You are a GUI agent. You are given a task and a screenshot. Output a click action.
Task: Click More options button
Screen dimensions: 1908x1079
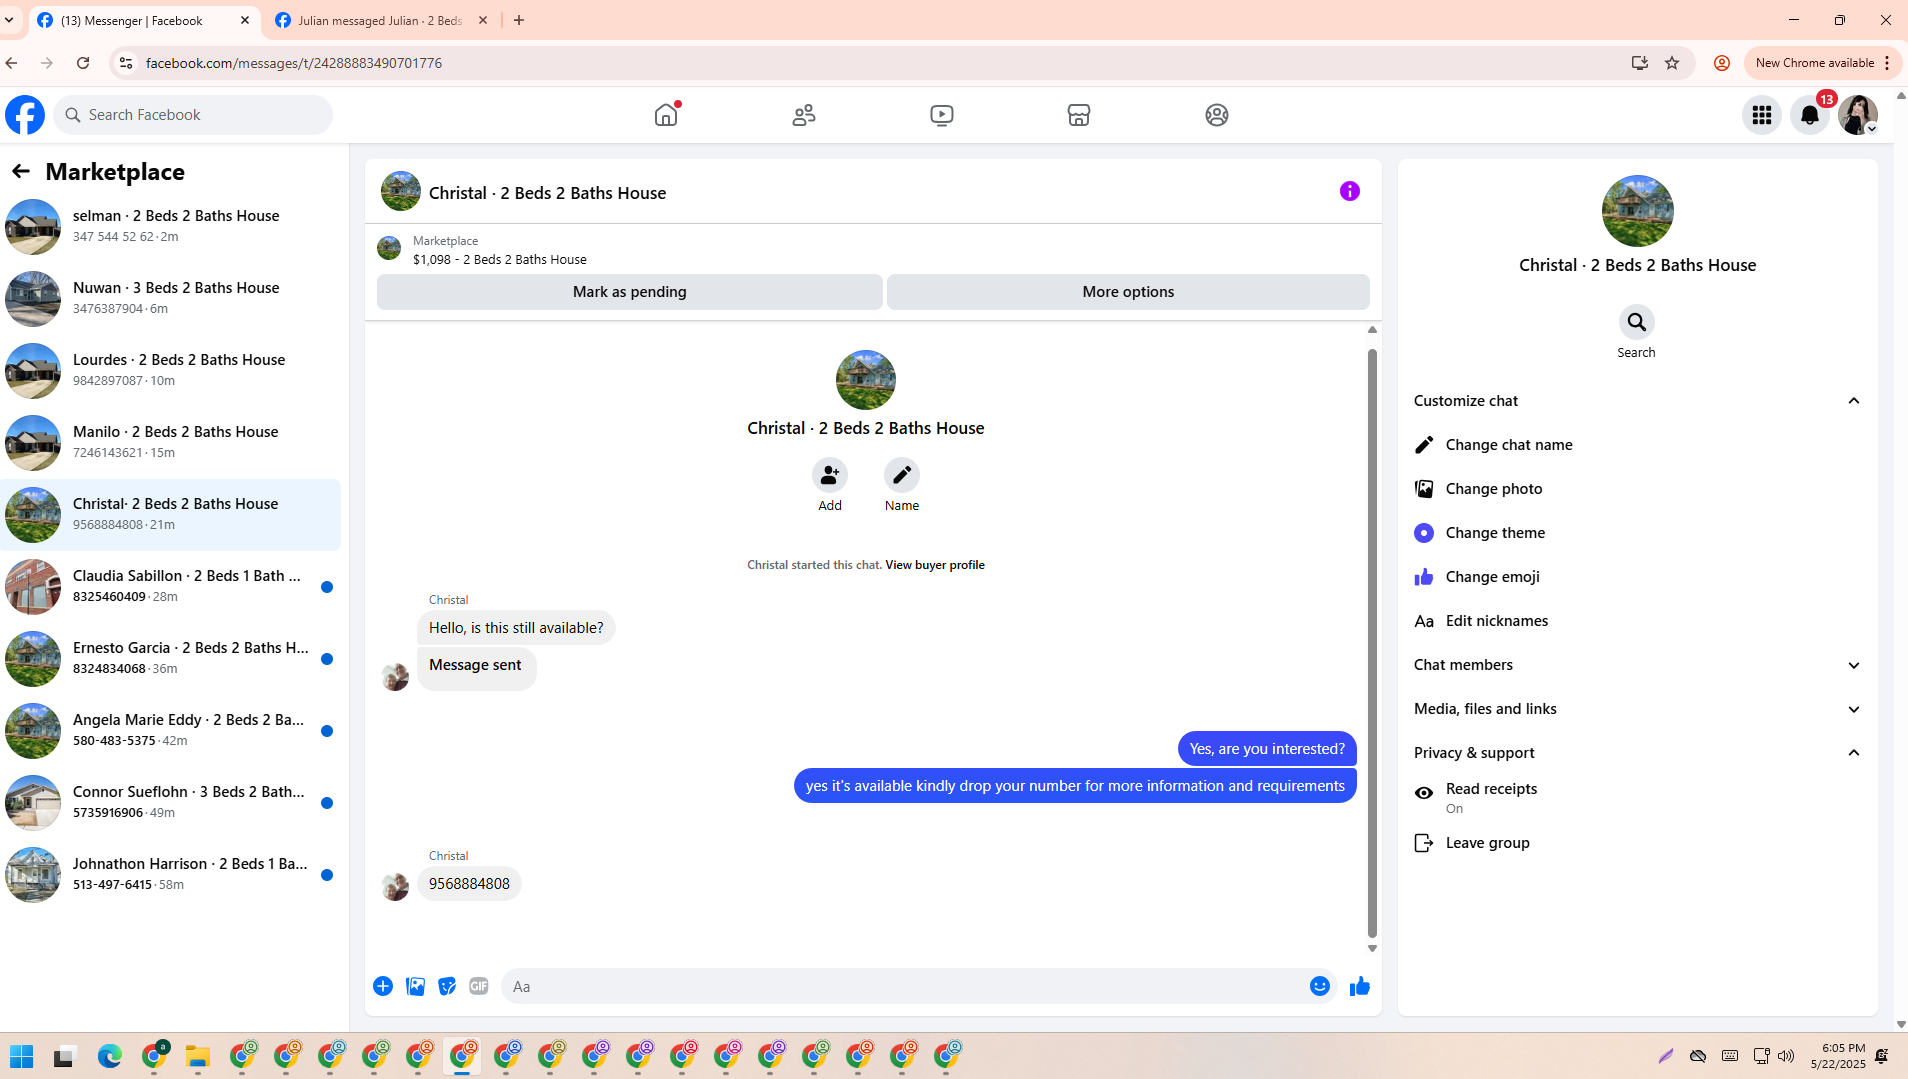click(x=1128, y=292)
